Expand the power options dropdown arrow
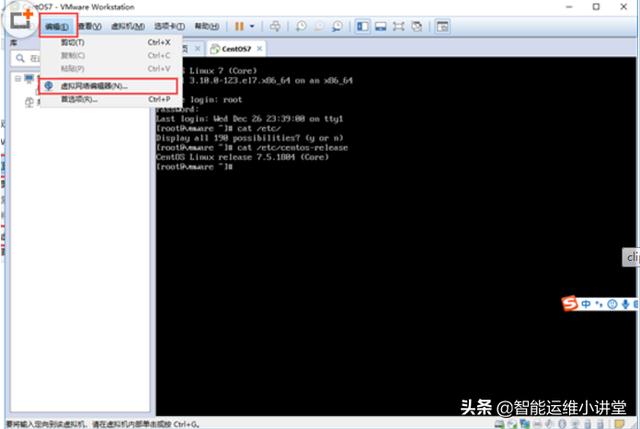Viewport: 640px width, 429px height. coord(252,27)
